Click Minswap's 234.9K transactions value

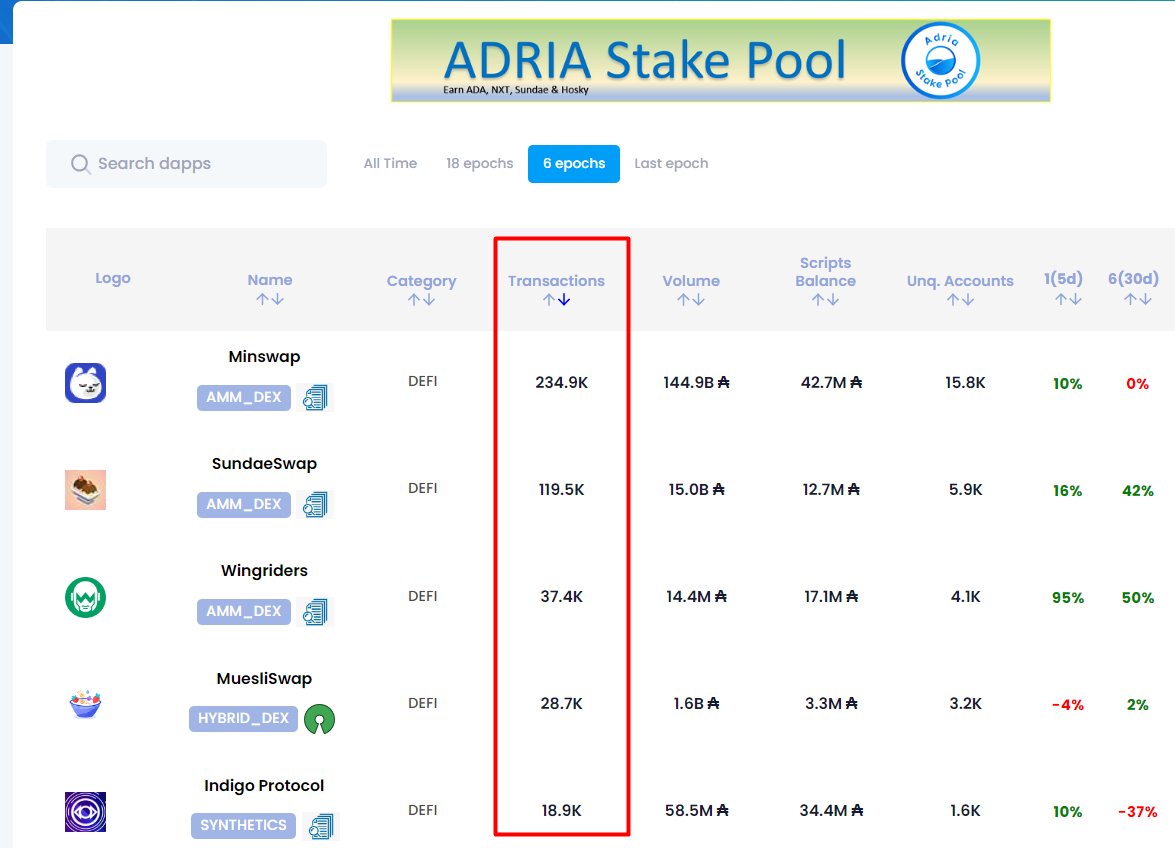(x=561, y=383)
